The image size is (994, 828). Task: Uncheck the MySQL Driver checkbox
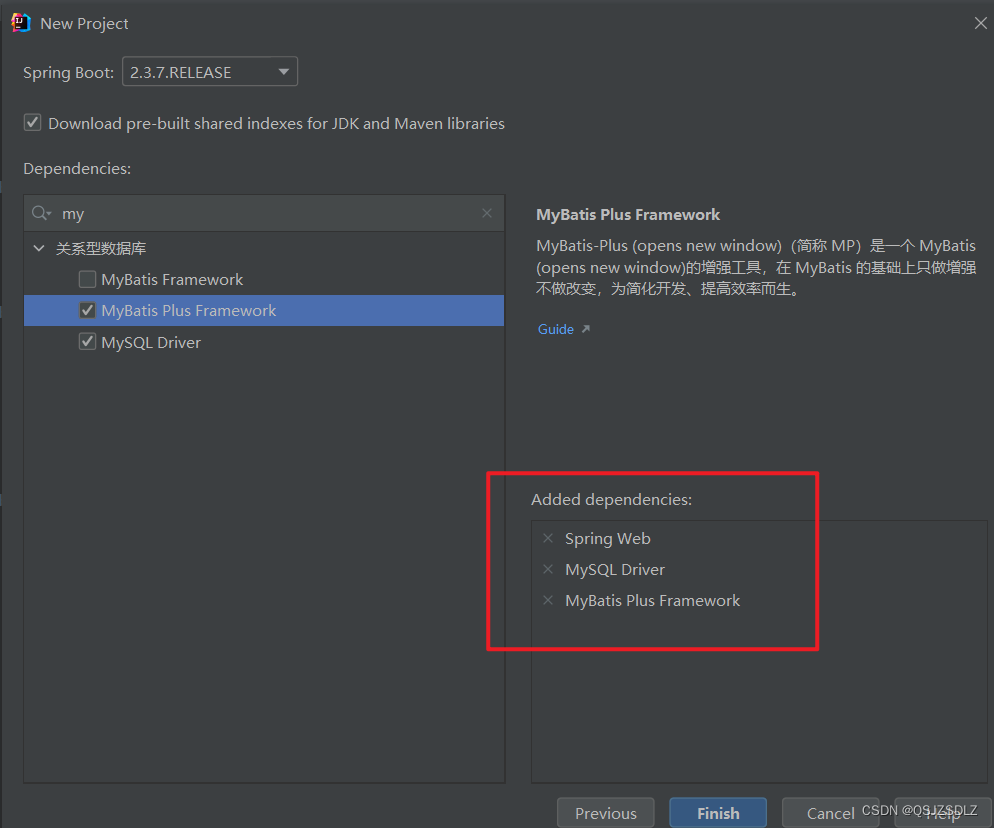87,342
